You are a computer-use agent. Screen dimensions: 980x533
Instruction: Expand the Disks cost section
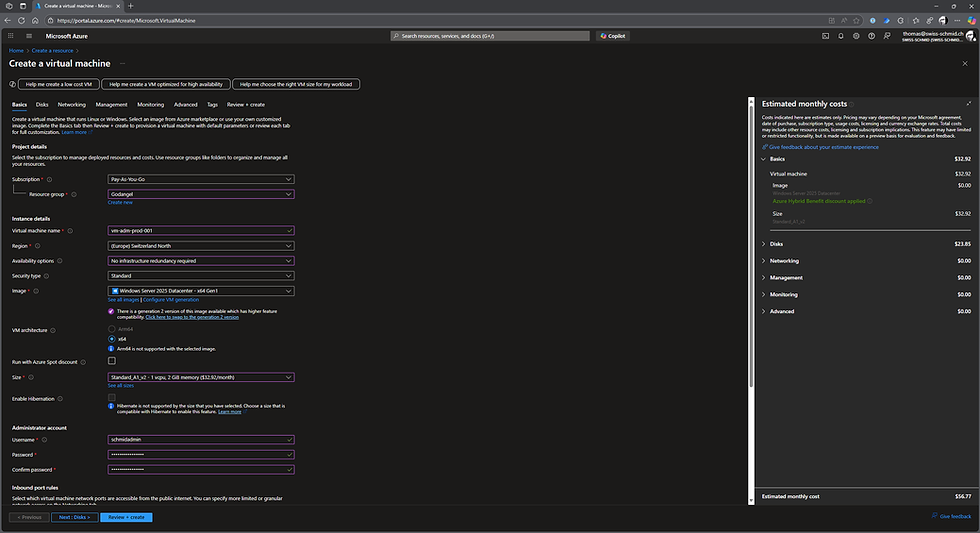click(x=763, y=244)
